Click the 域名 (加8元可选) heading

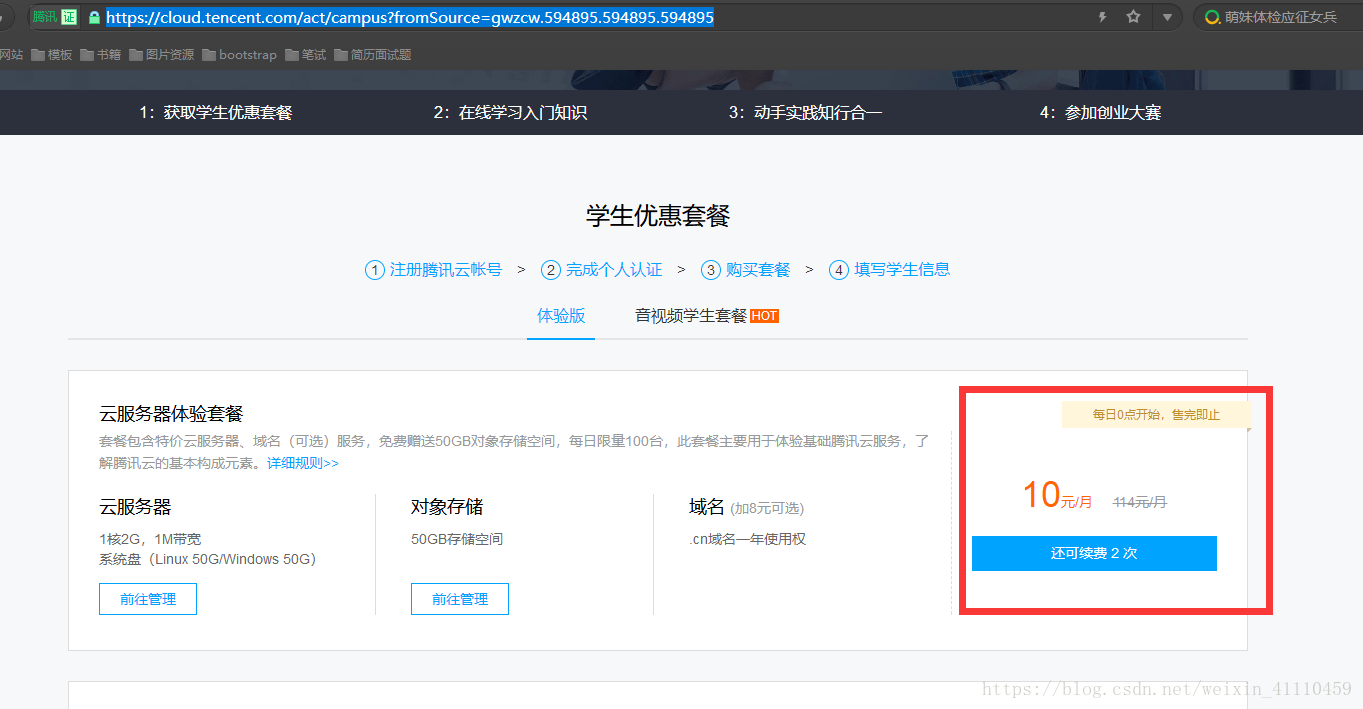point(746,508)
